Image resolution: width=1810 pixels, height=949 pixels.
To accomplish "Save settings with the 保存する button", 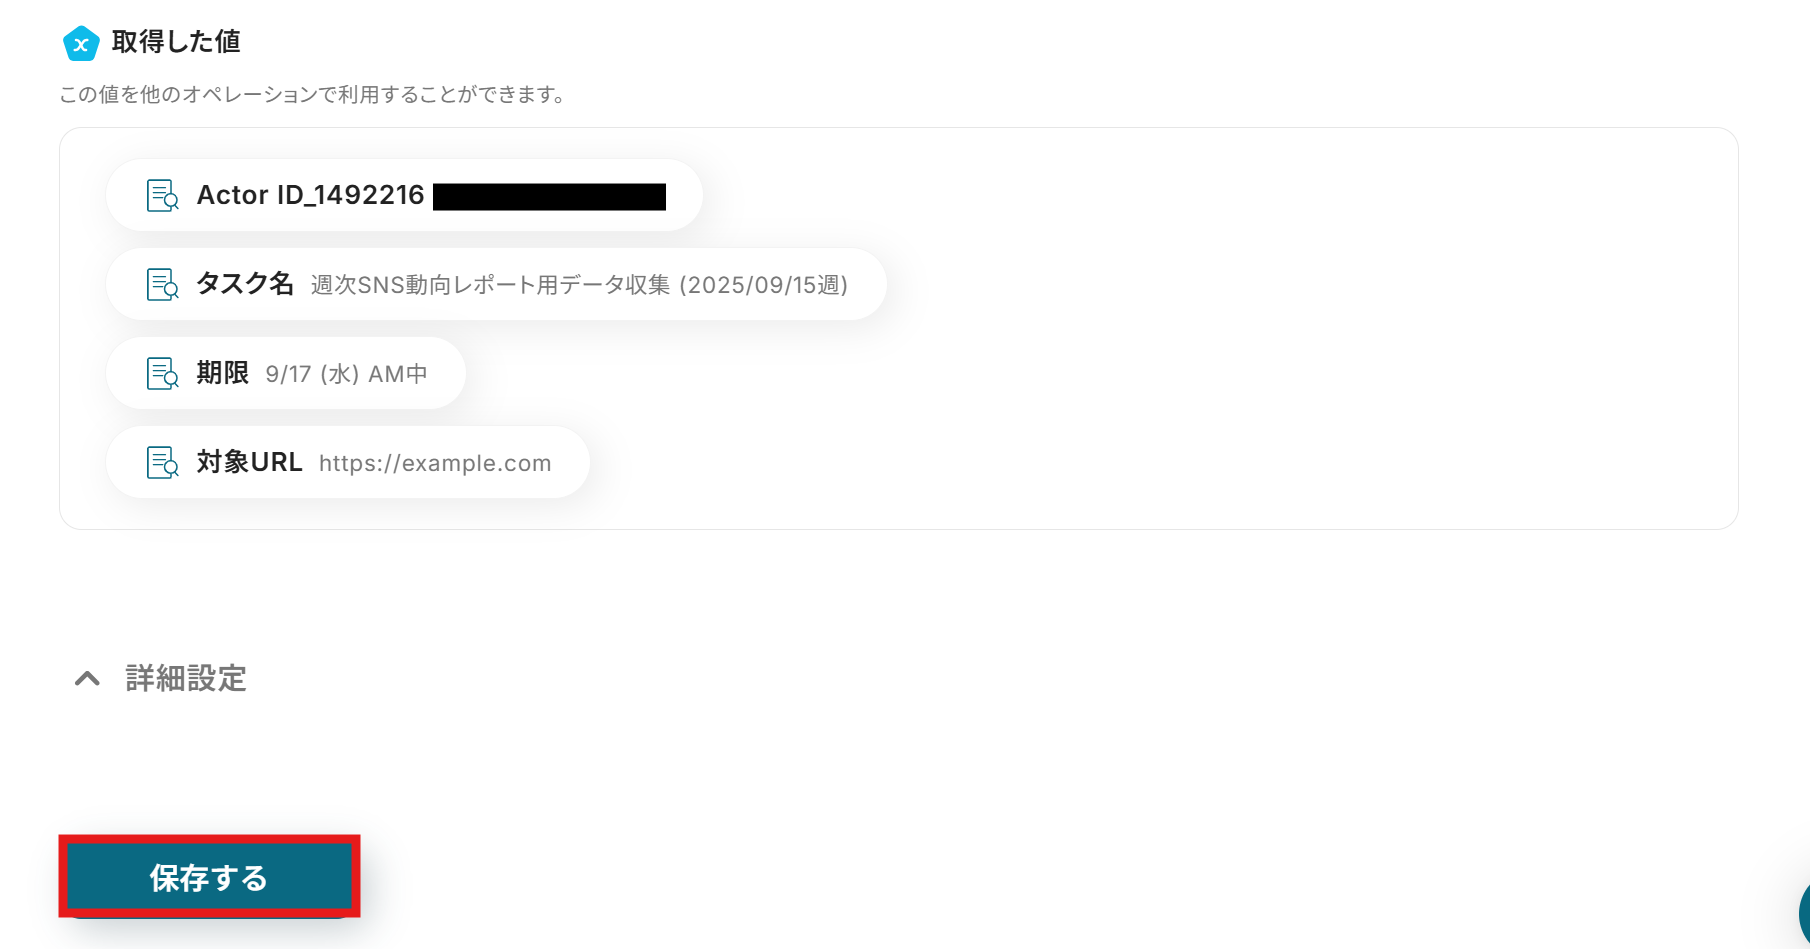I will [209, 877].
